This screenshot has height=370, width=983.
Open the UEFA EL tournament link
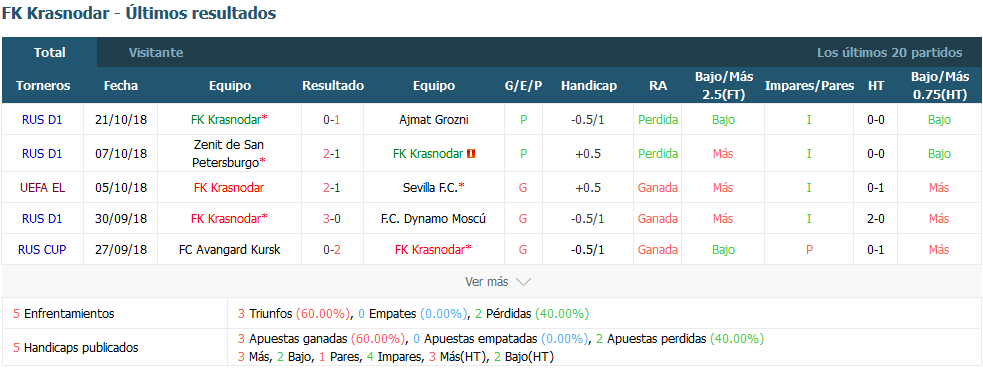click(x=43, y=188)
